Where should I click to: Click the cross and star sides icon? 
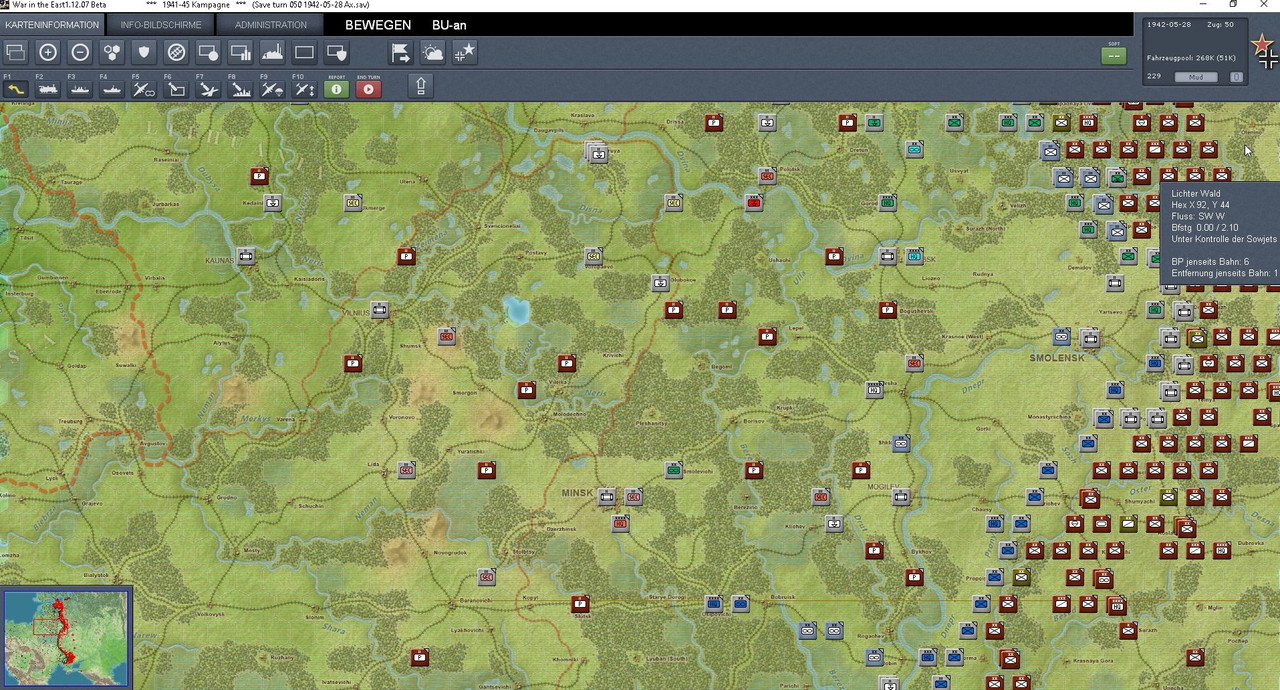click(x=465, y=52)
